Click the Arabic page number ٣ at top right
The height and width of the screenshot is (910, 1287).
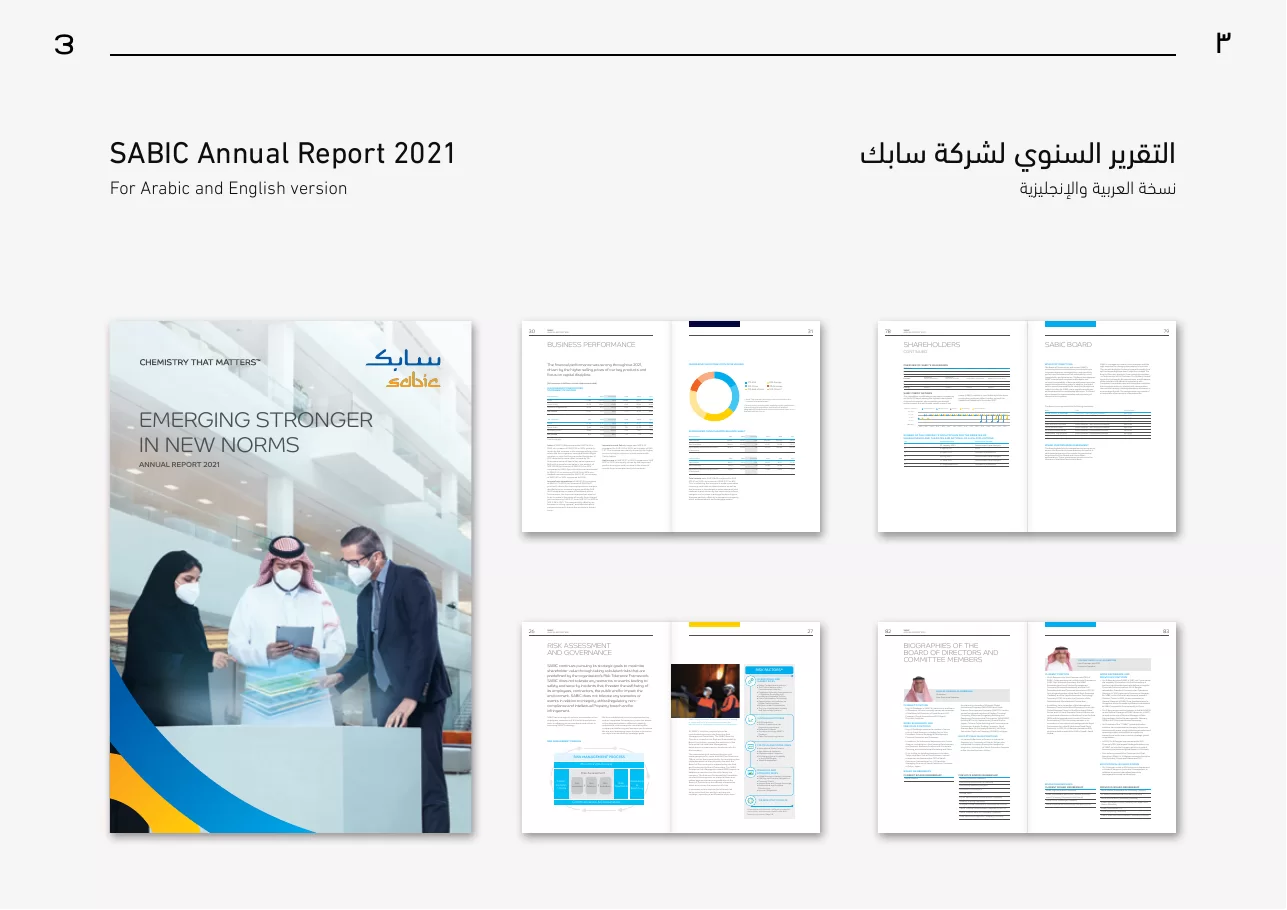pos(1223,43)
